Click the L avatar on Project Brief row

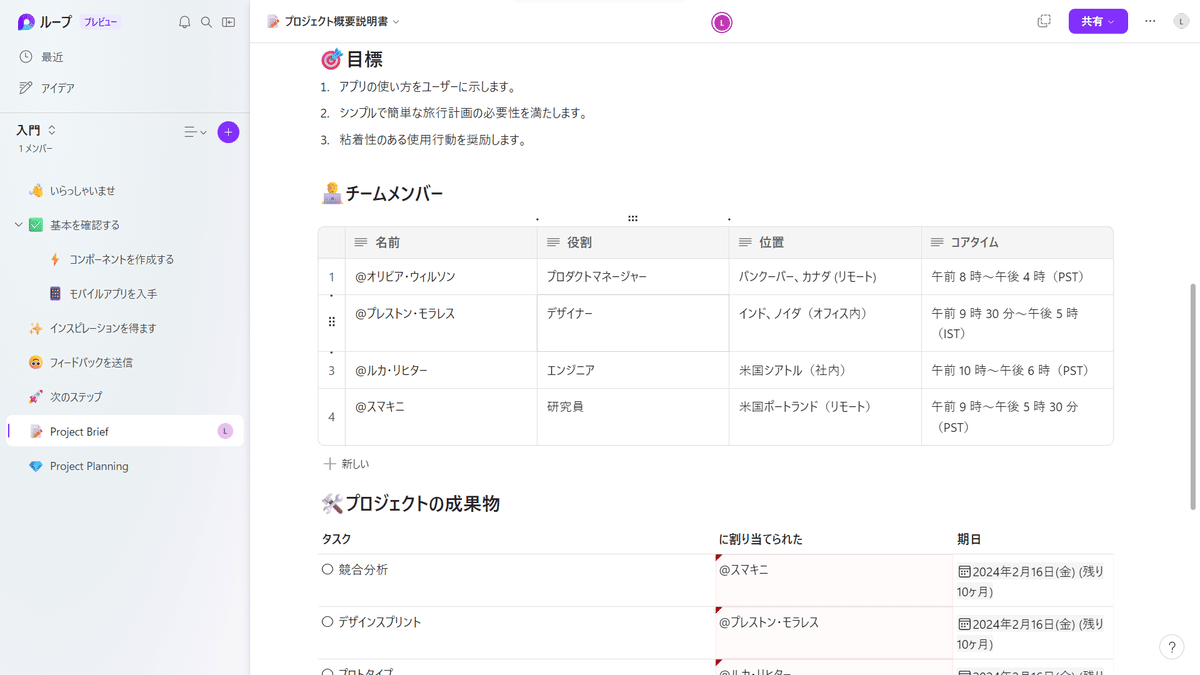[225, 431]
